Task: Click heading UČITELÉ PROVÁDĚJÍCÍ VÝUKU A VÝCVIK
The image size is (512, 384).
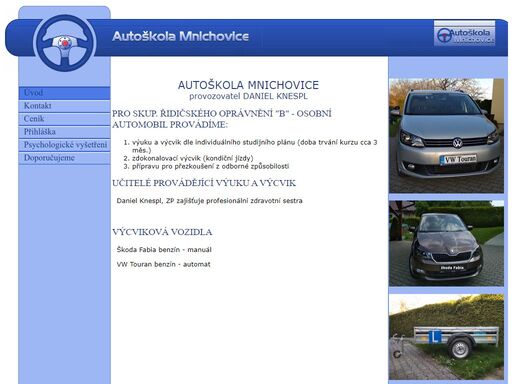Action: tap(204, 183)
